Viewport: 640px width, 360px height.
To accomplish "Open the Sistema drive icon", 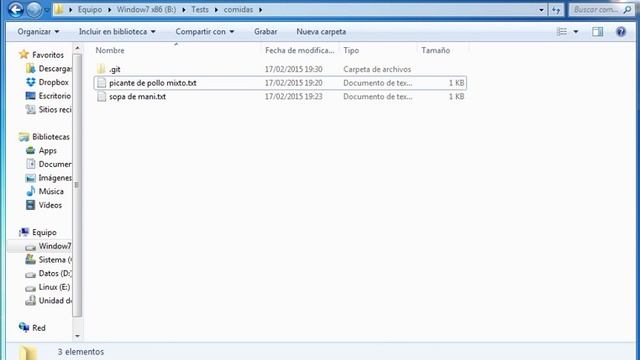I will click(x=31, y=259).
